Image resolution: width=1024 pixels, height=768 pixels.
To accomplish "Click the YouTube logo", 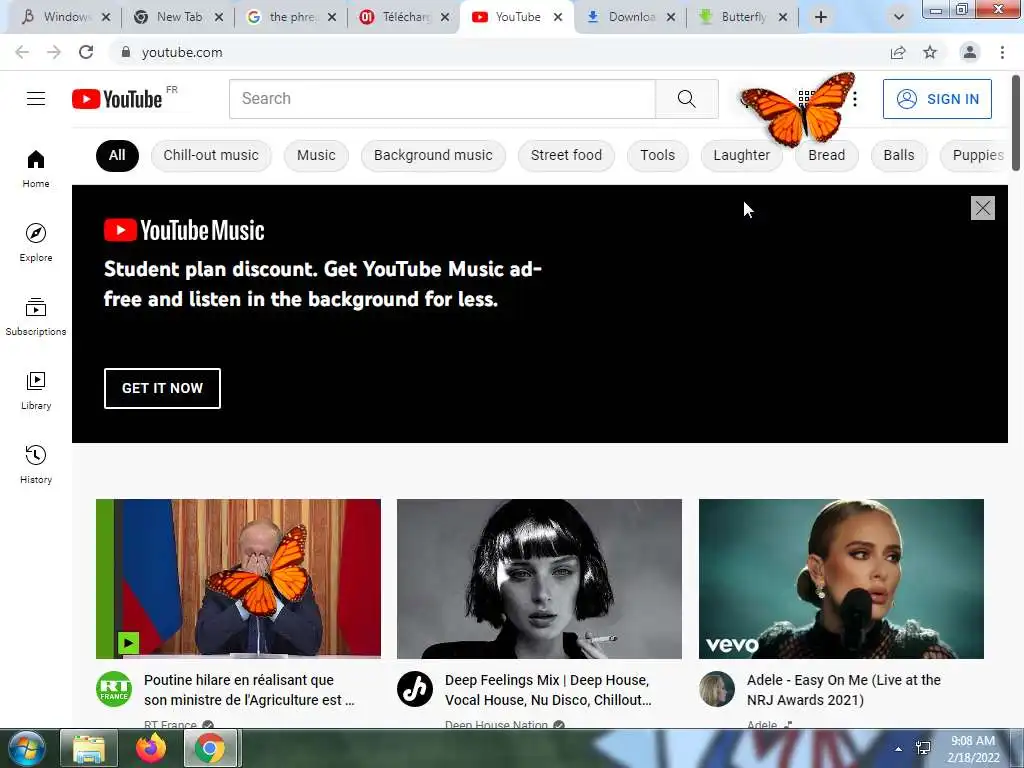I will pos(117,99).
